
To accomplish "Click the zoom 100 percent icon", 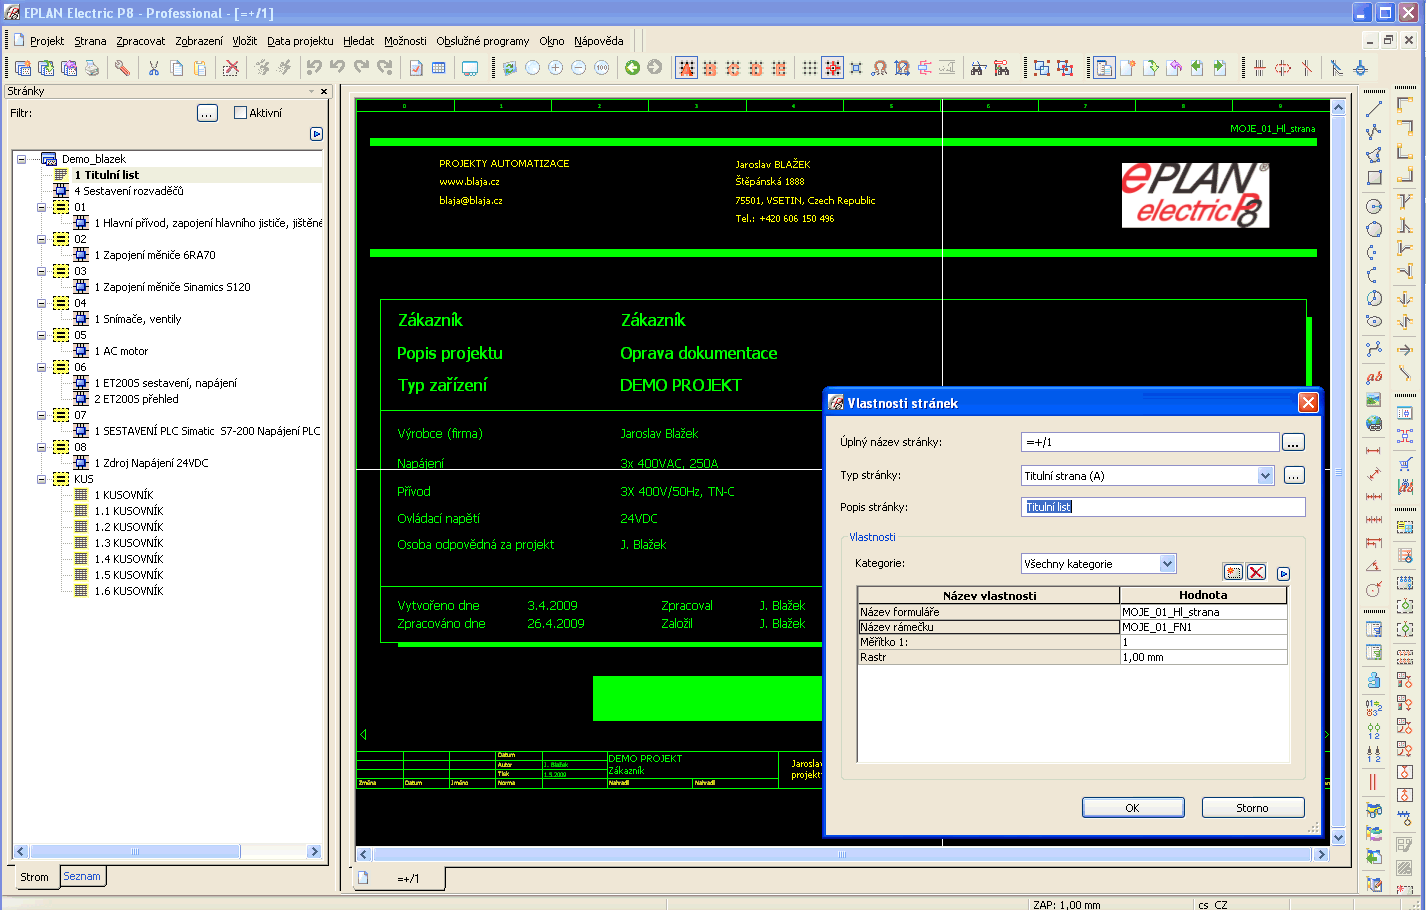I will pos(601,68).
